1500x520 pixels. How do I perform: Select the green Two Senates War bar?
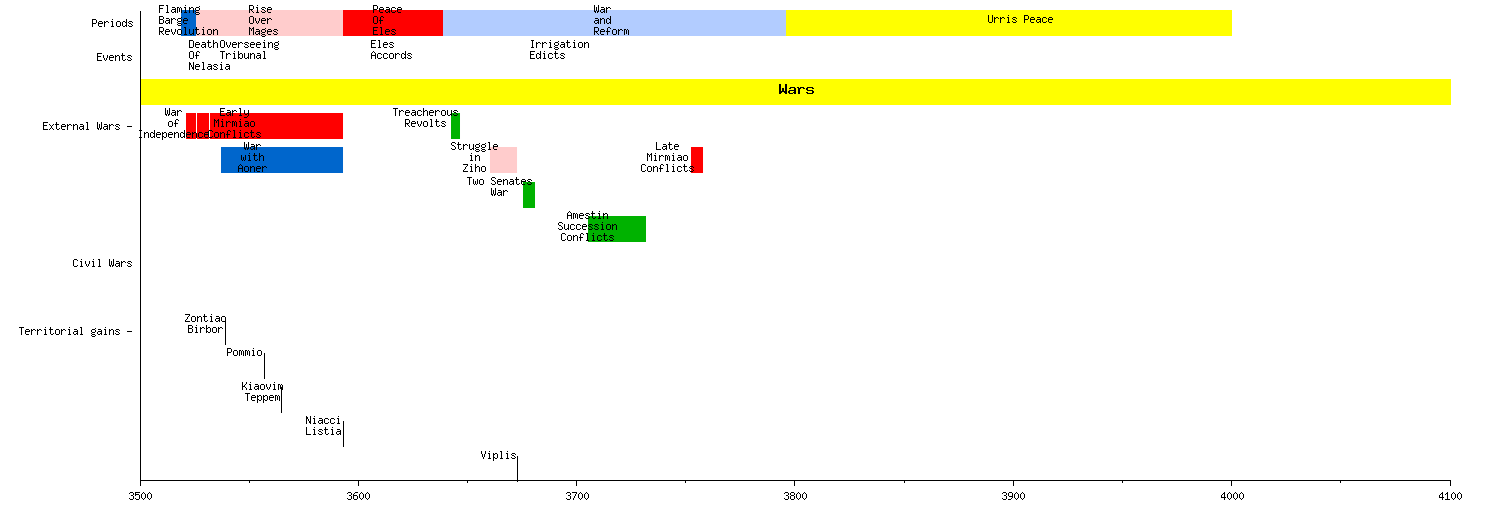(529, 195)
